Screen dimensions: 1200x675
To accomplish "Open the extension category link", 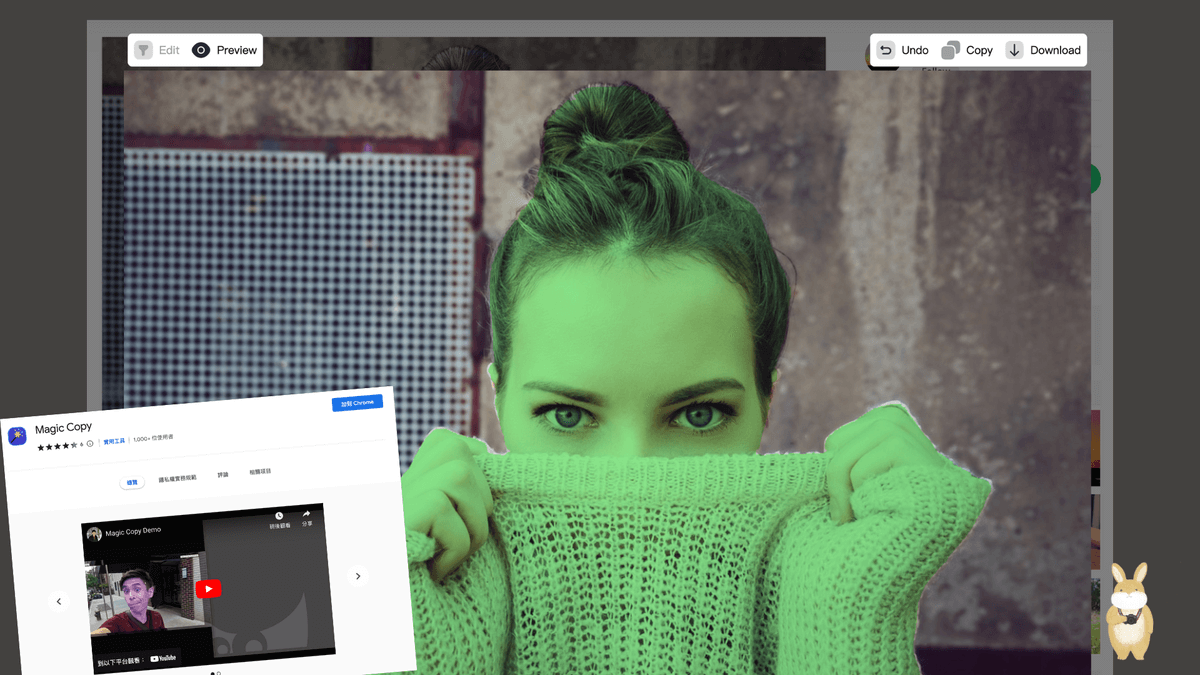I will (x=114, y=441).
